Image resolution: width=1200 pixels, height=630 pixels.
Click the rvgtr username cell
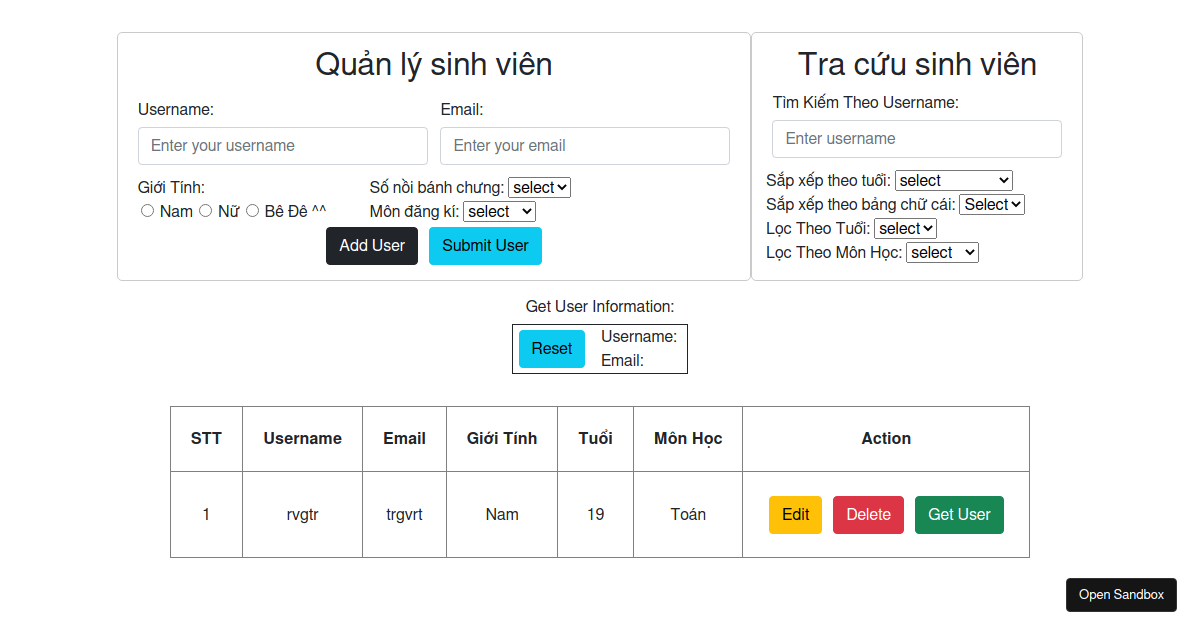pyautogui.click(x=303, y=515)
